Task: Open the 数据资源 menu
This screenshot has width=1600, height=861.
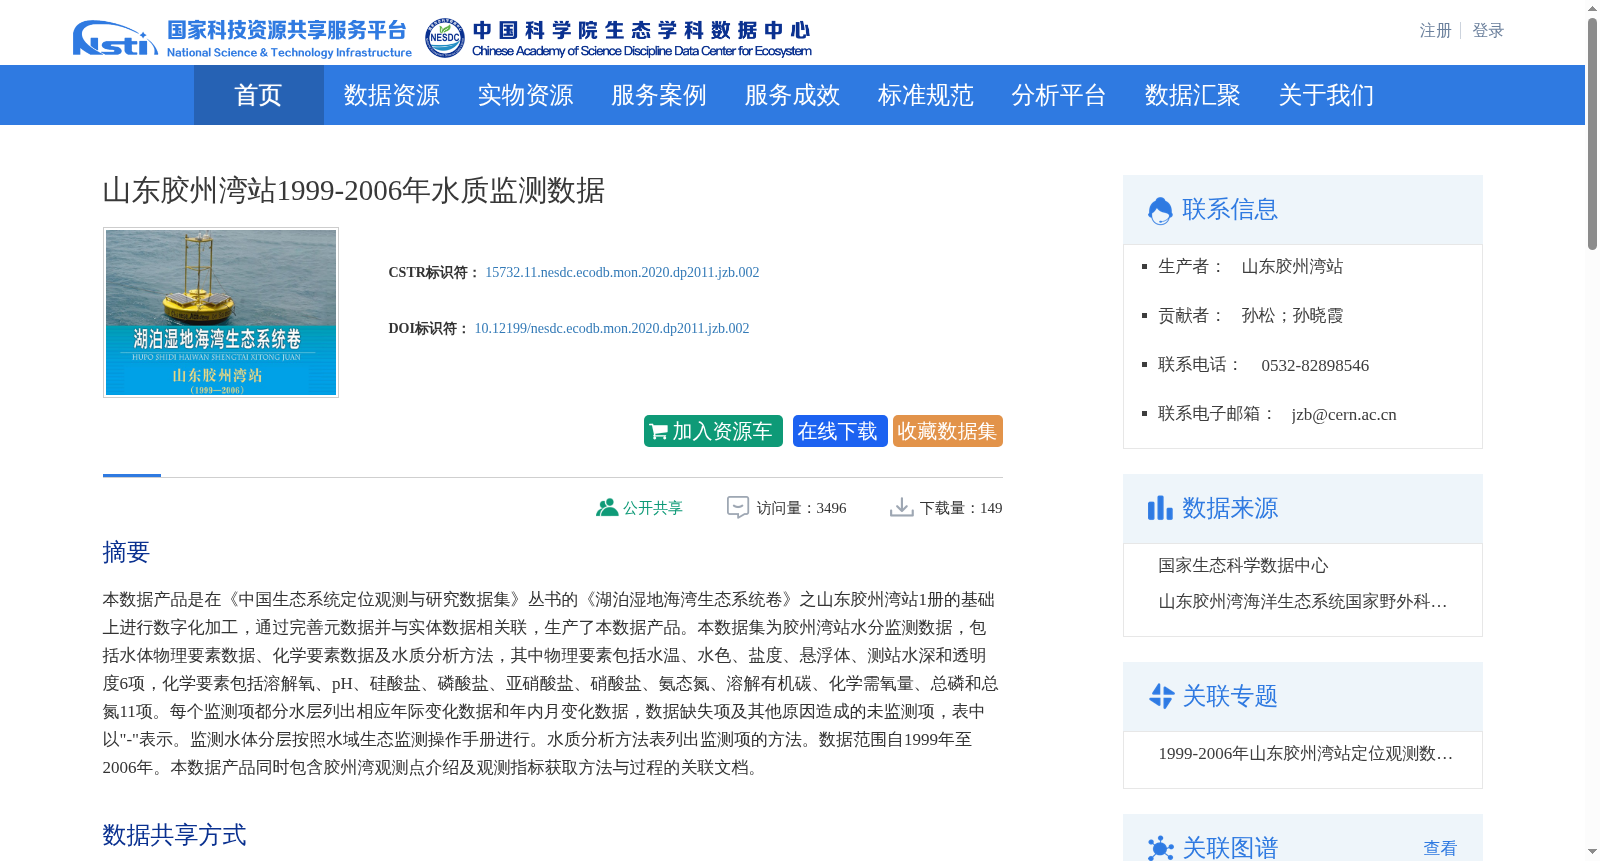Action: [392, 95]
